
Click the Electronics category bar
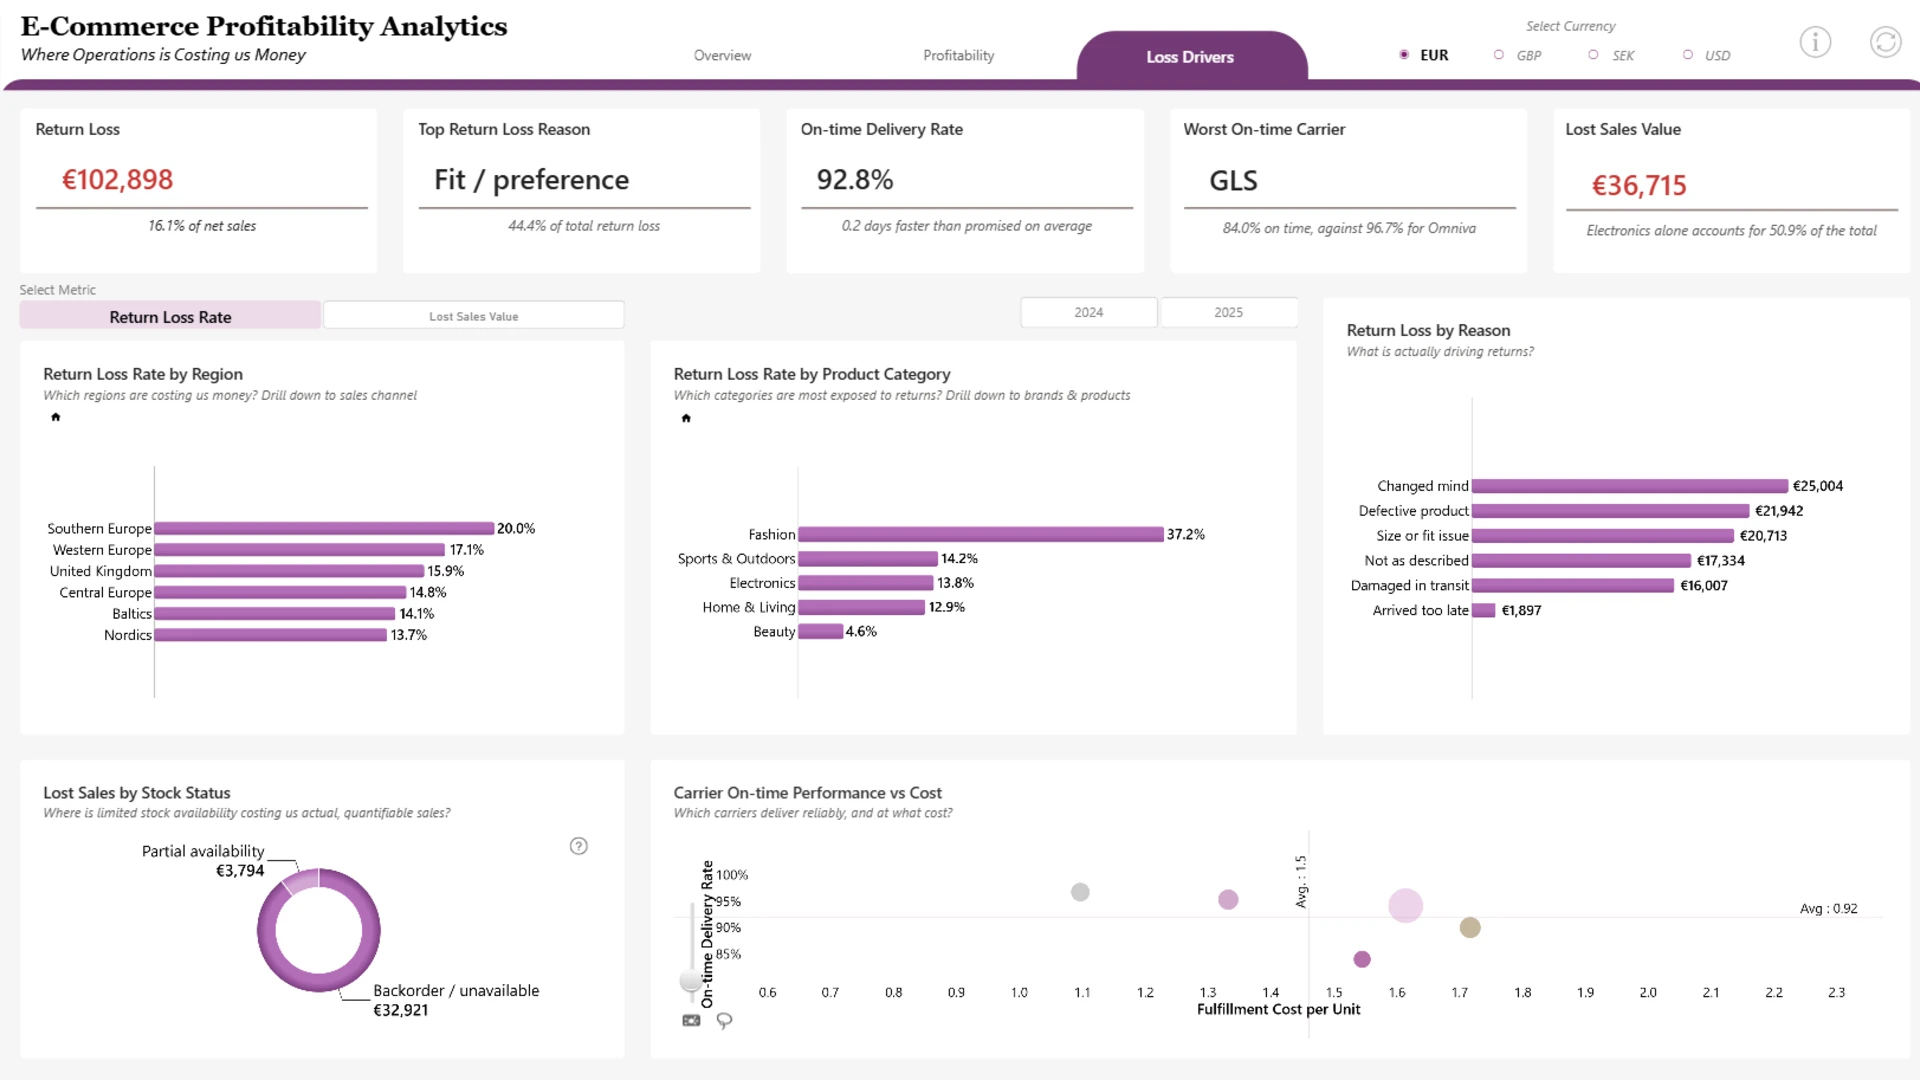click(866, 583)
